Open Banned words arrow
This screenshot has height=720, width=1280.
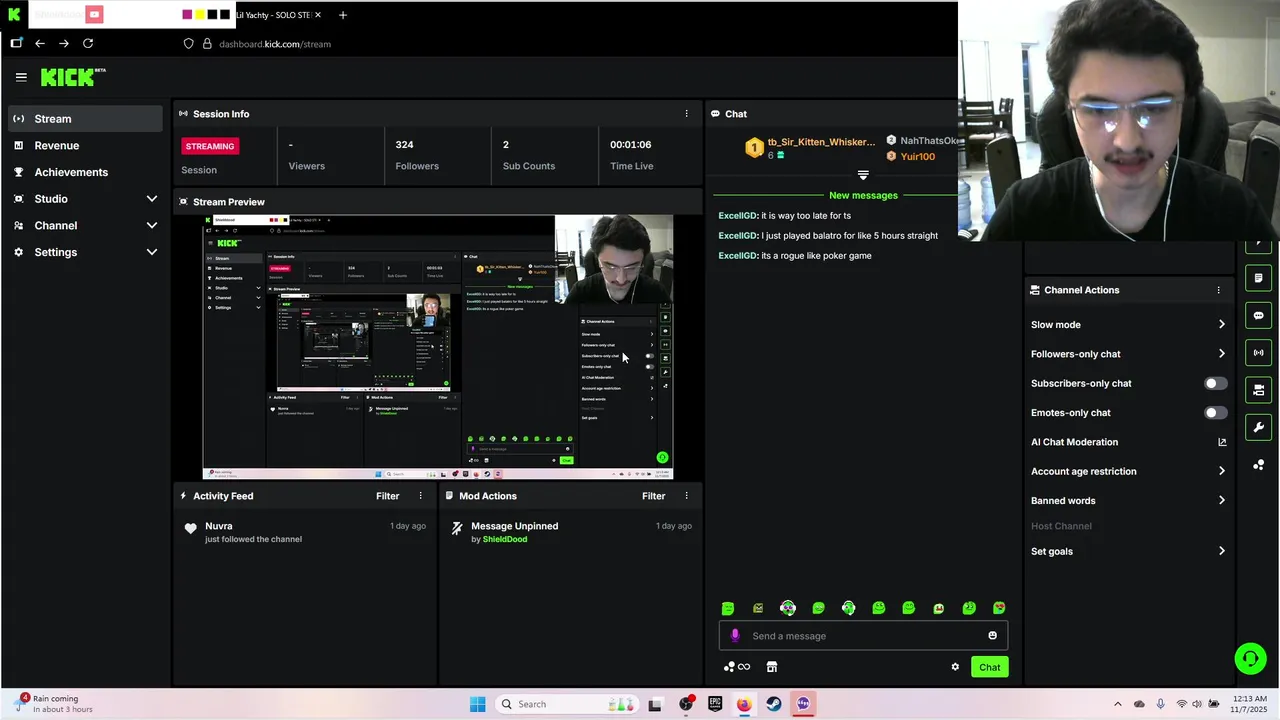[1221, 500]
